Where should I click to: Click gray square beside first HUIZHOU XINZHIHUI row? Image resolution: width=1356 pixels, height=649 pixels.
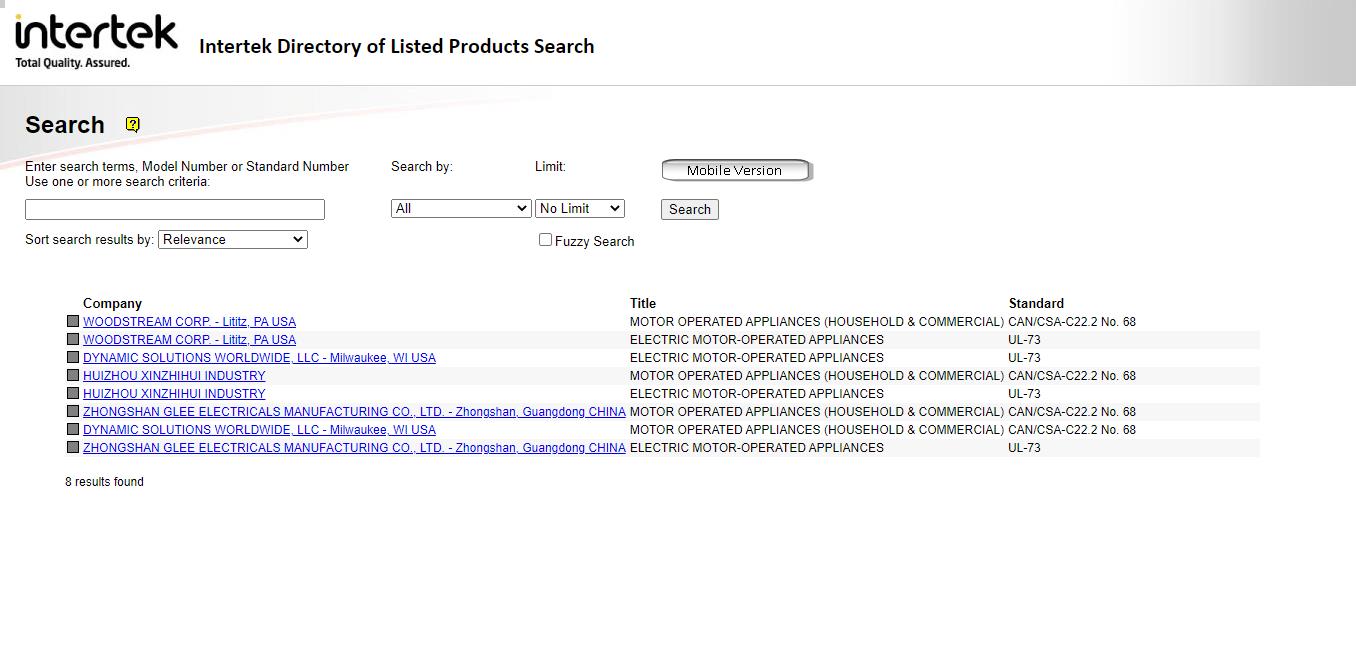[x=72, y=375]
